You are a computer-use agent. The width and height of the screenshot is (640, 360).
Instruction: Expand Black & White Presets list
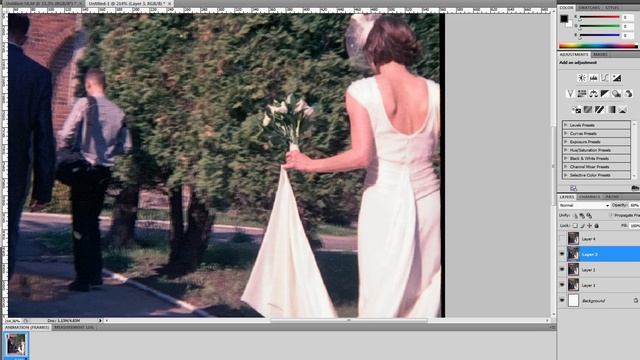click(566, 158)
